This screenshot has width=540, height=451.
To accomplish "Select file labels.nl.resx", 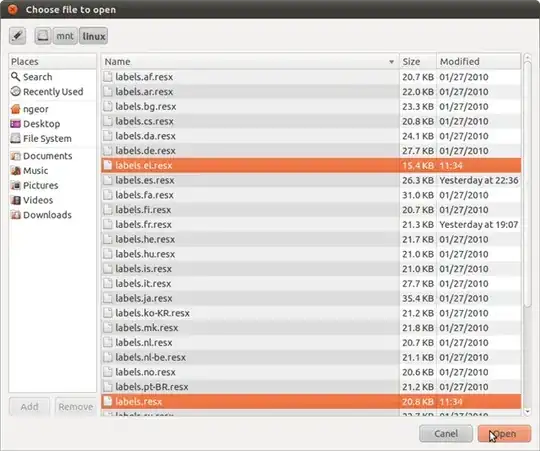I will tap(311, 343).
